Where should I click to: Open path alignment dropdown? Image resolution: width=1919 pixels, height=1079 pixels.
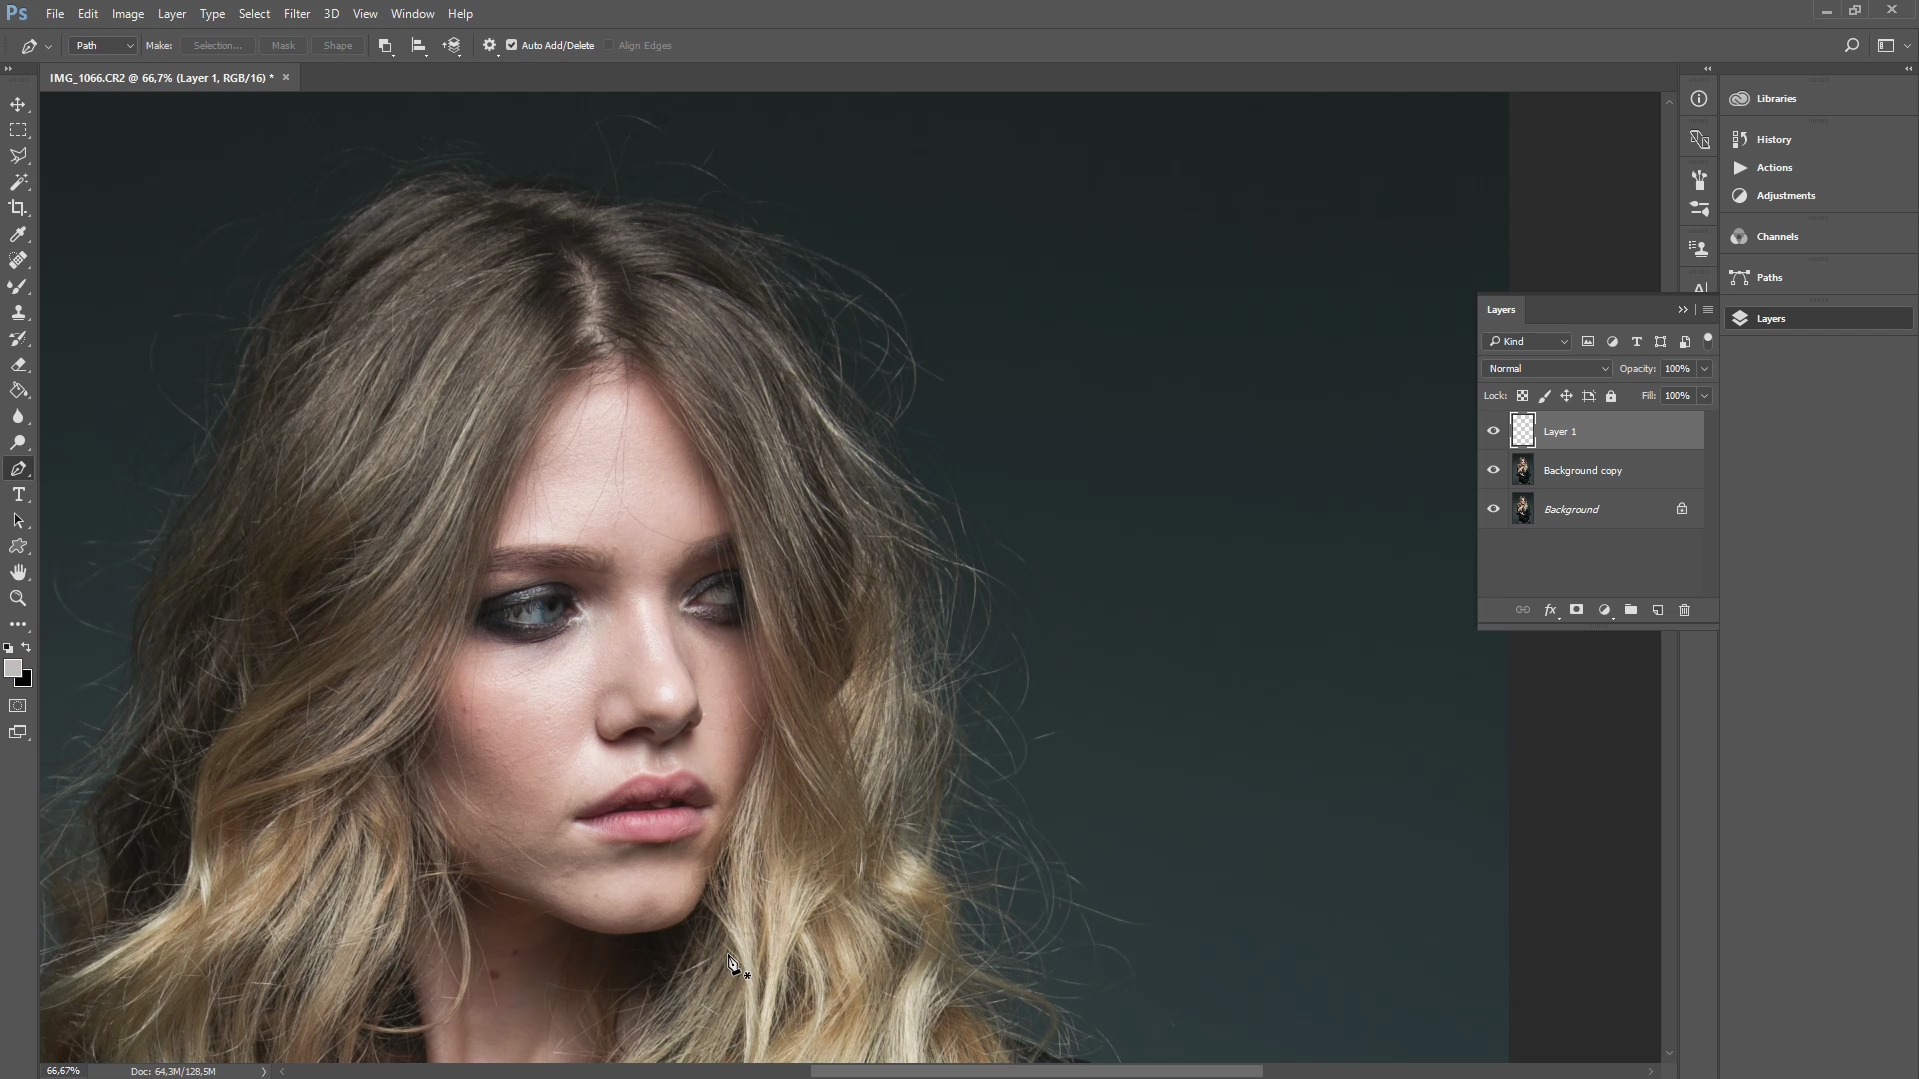420,46
